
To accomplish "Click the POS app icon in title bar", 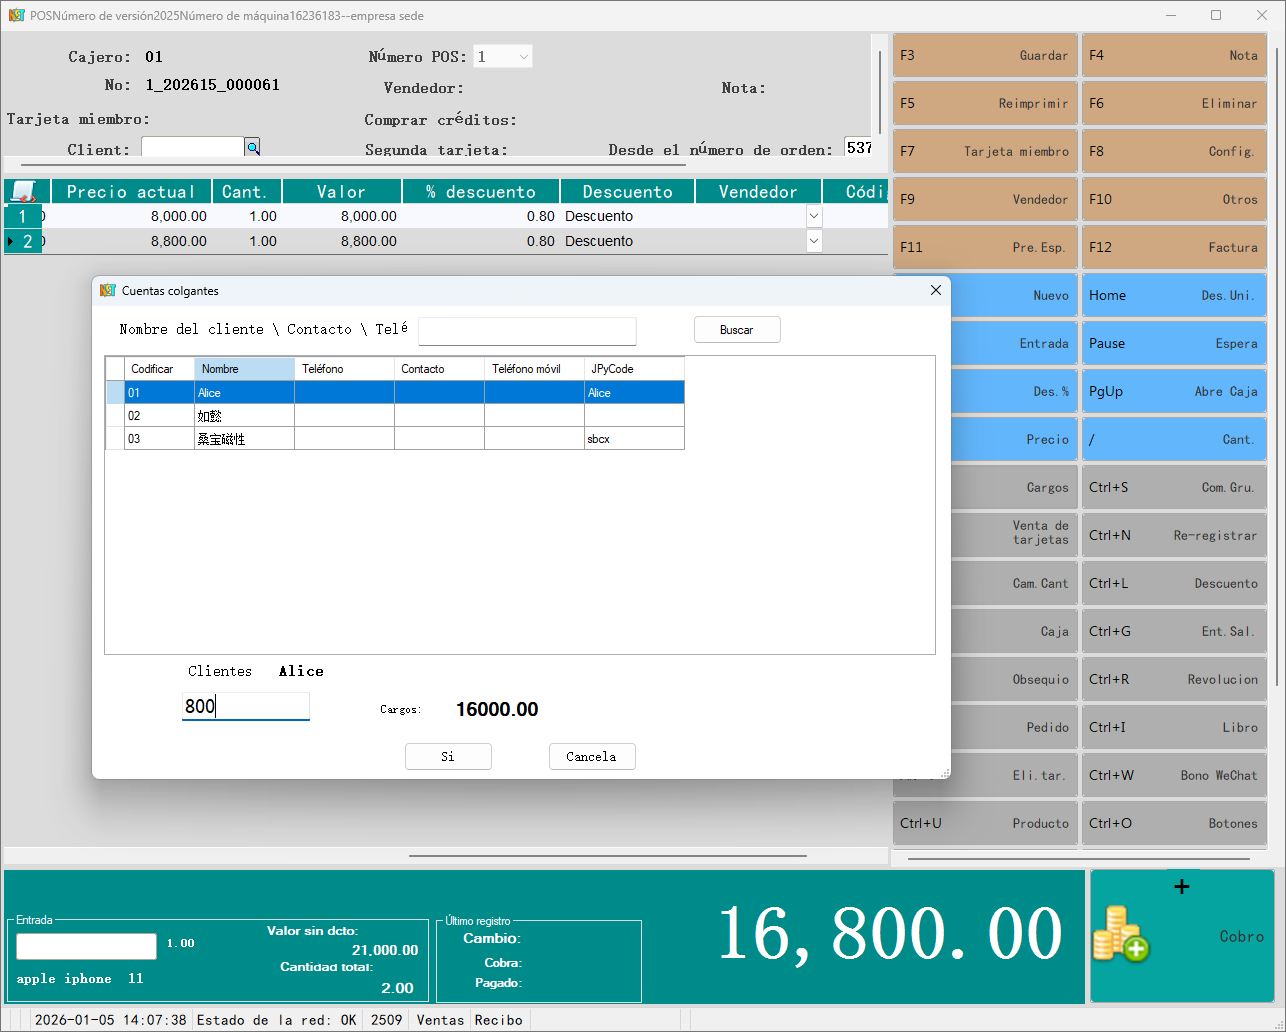I will (16, 16).
